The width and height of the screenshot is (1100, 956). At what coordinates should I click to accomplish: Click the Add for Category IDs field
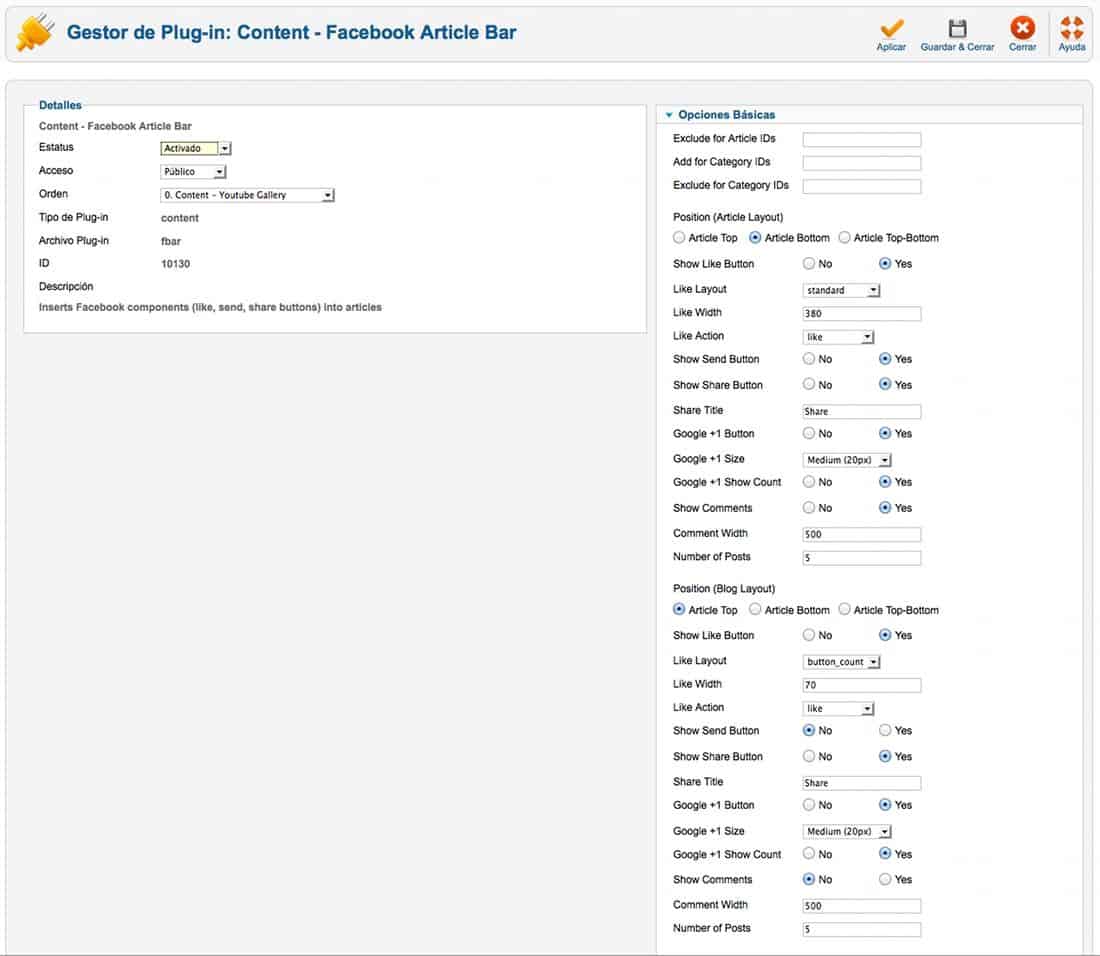tap(861, 163)
